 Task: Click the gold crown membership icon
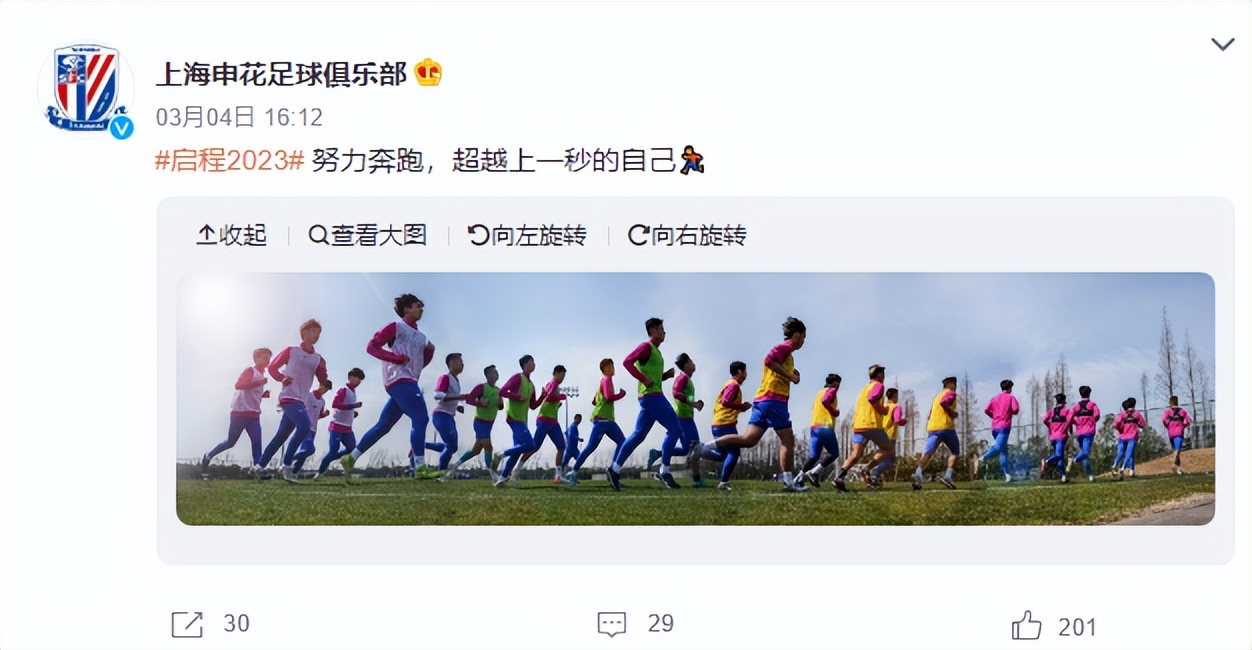428,73
